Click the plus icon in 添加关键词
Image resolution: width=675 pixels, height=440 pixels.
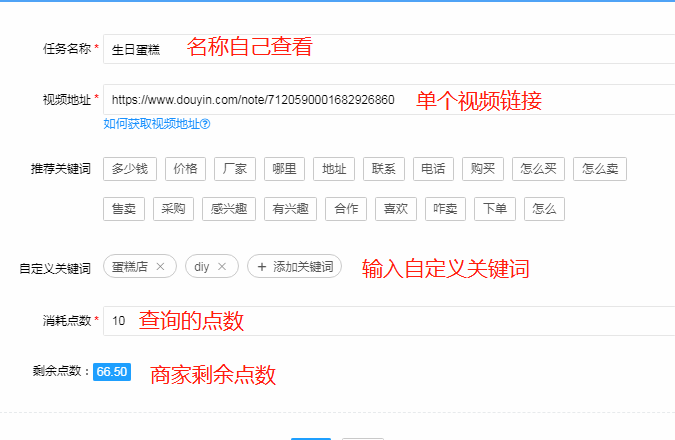click(262, 267)
